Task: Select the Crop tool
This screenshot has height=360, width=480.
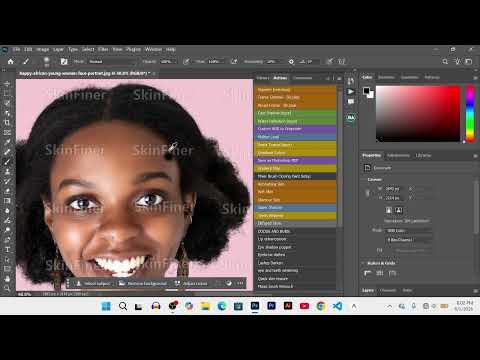Action: (x=7, y=122)
